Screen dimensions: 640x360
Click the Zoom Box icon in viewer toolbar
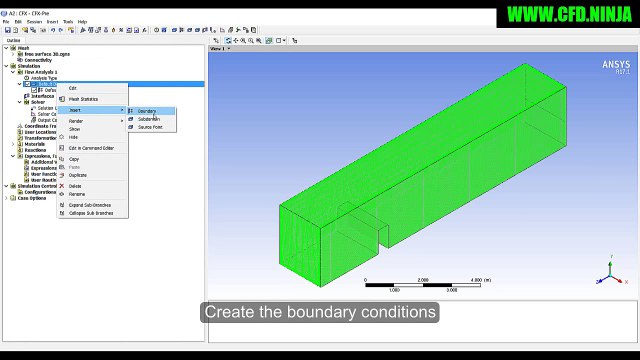pos(251,40)
